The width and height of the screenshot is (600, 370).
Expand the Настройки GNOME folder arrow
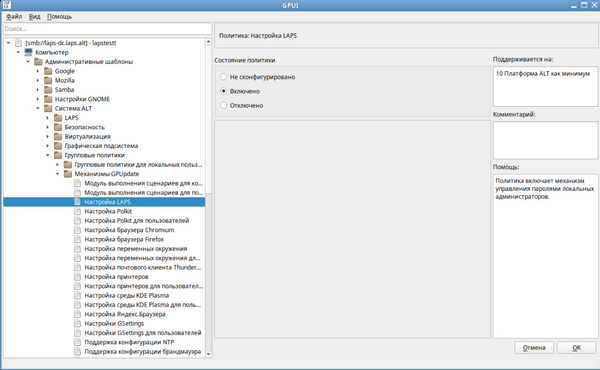click(38, 99)
